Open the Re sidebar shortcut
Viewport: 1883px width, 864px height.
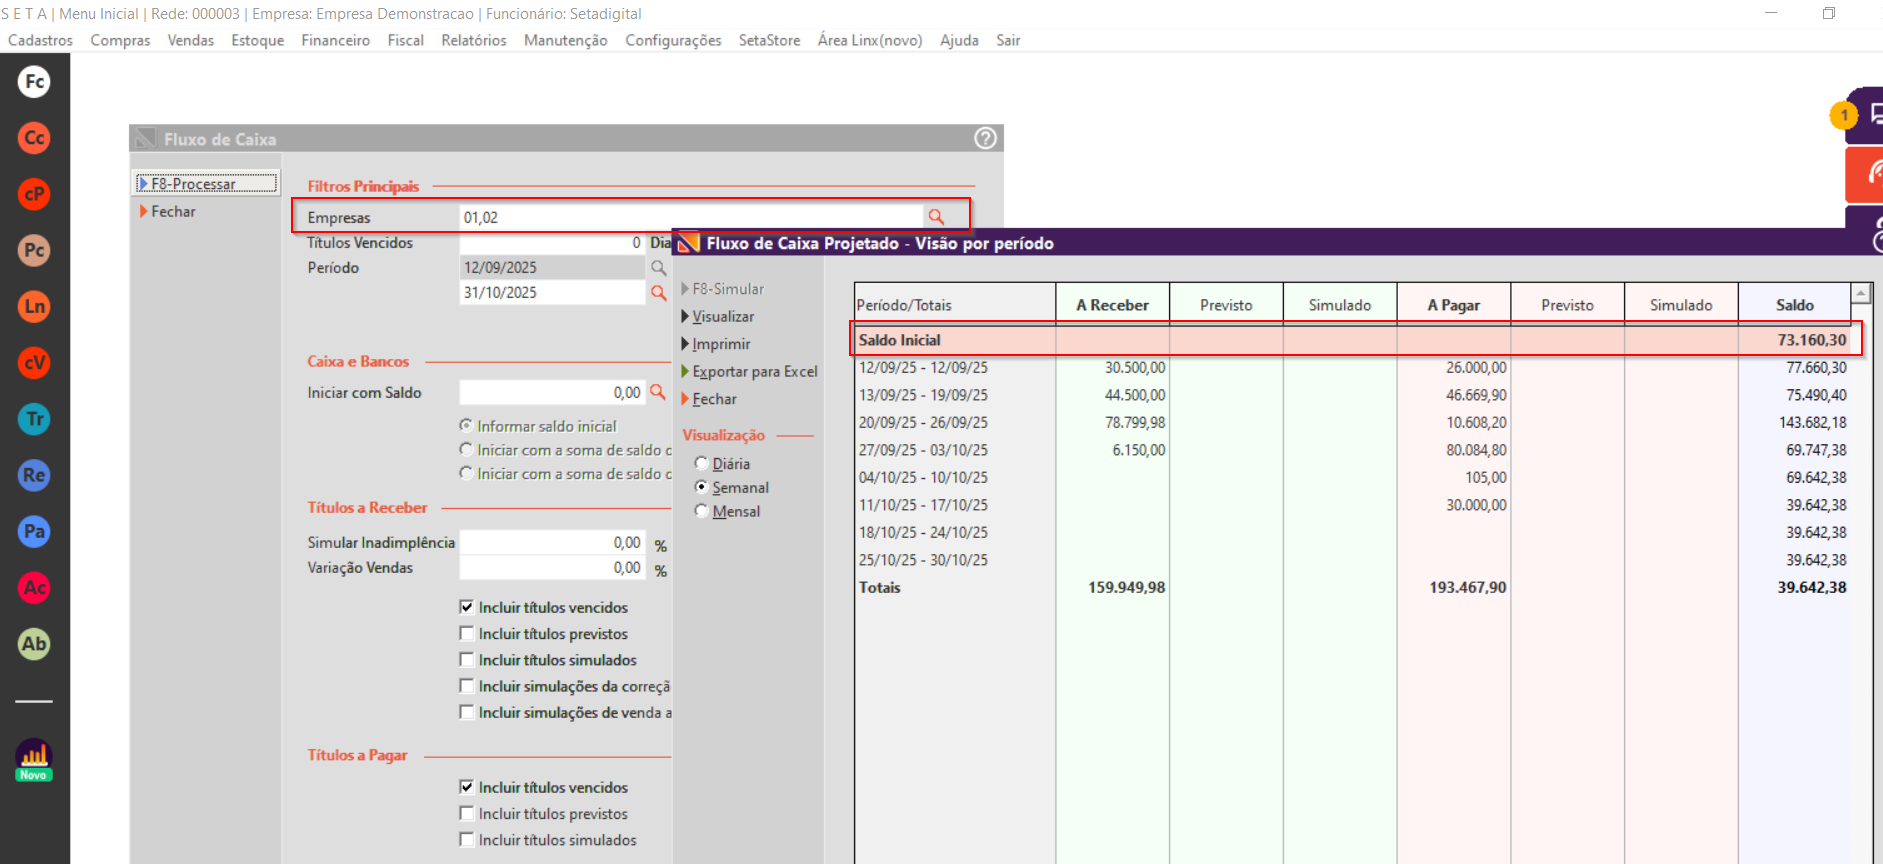point(34,475)
